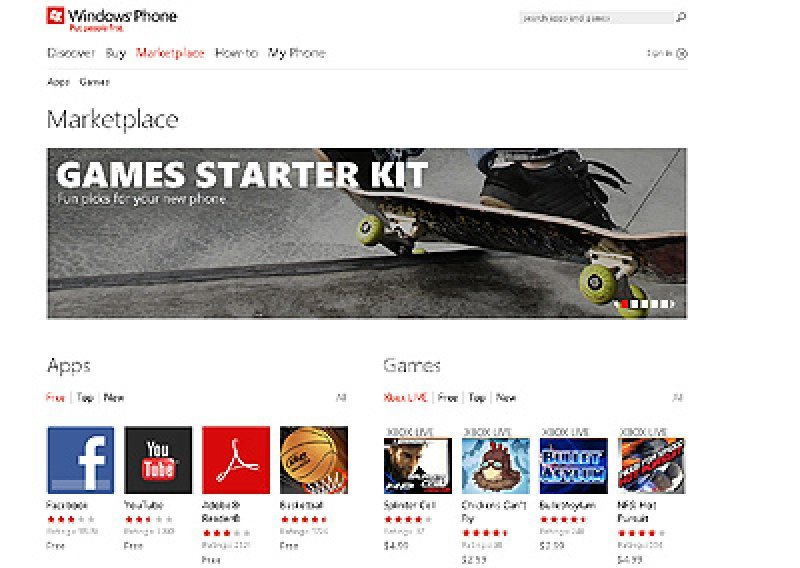The height and width of the screenshot is (568, 800).
Task: Open the Facebook app tile
Action: click(81, 460)
